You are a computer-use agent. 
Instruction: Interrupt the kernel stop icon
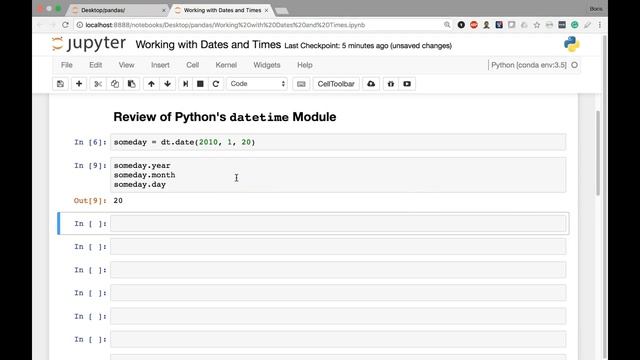pyautogui.click(x=200, y=84)
